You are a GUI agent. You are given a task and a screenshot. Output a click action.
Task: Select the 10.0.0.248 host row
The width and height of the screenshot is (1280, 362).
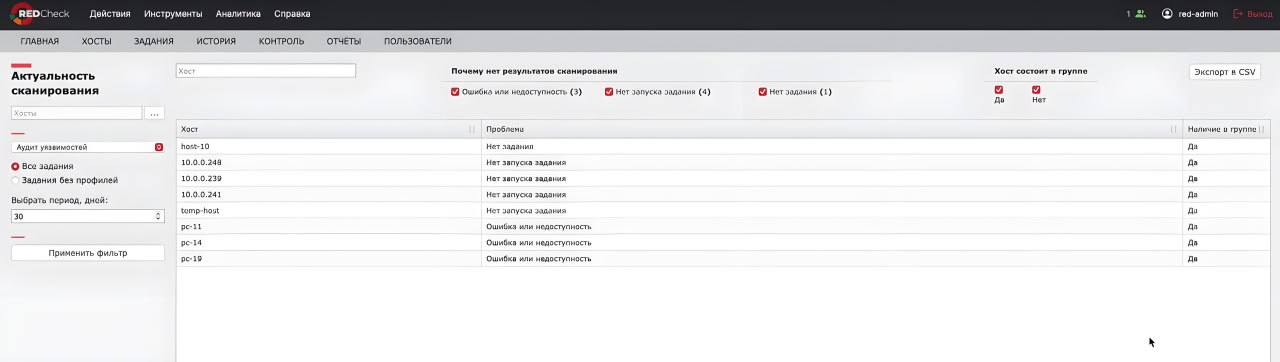[x=724, y=162]
